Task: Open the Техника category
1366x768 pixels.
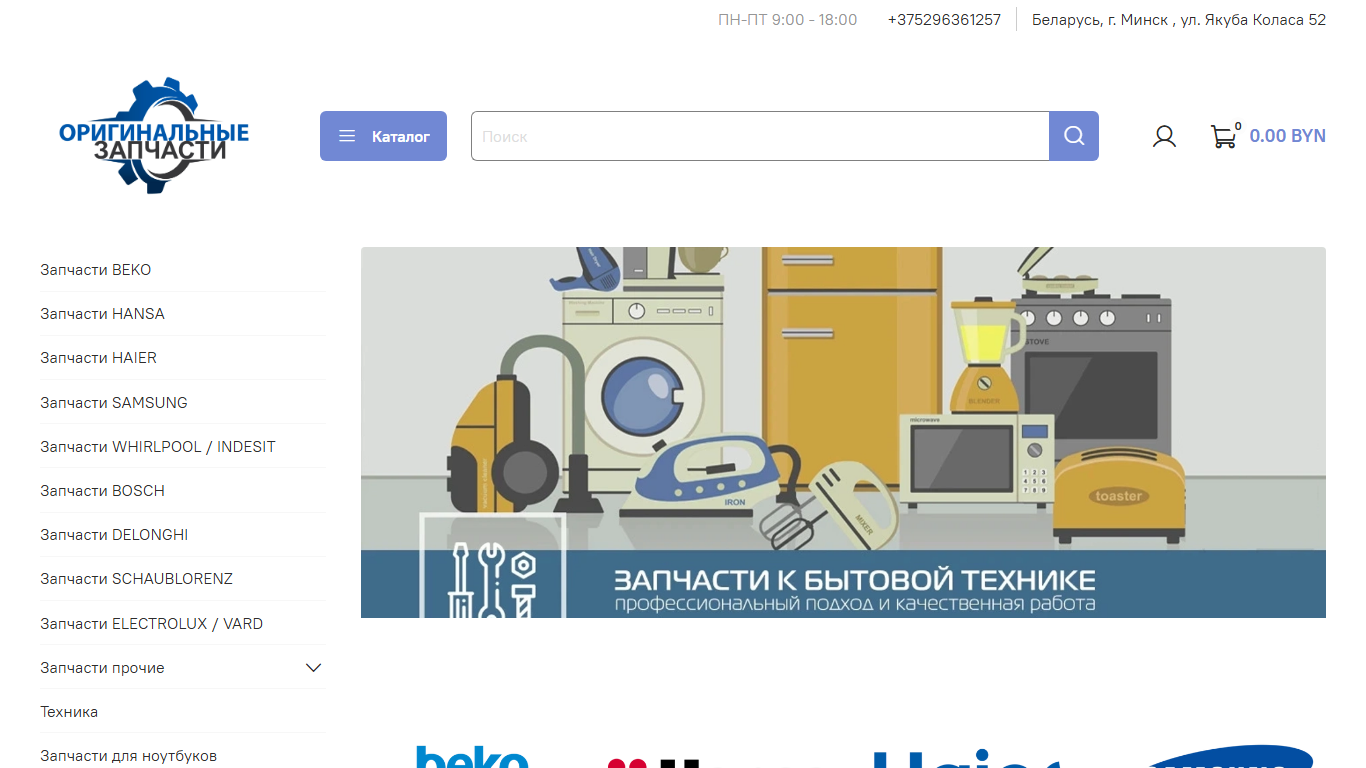Action: pyautogui.click(x=69, y=711)
